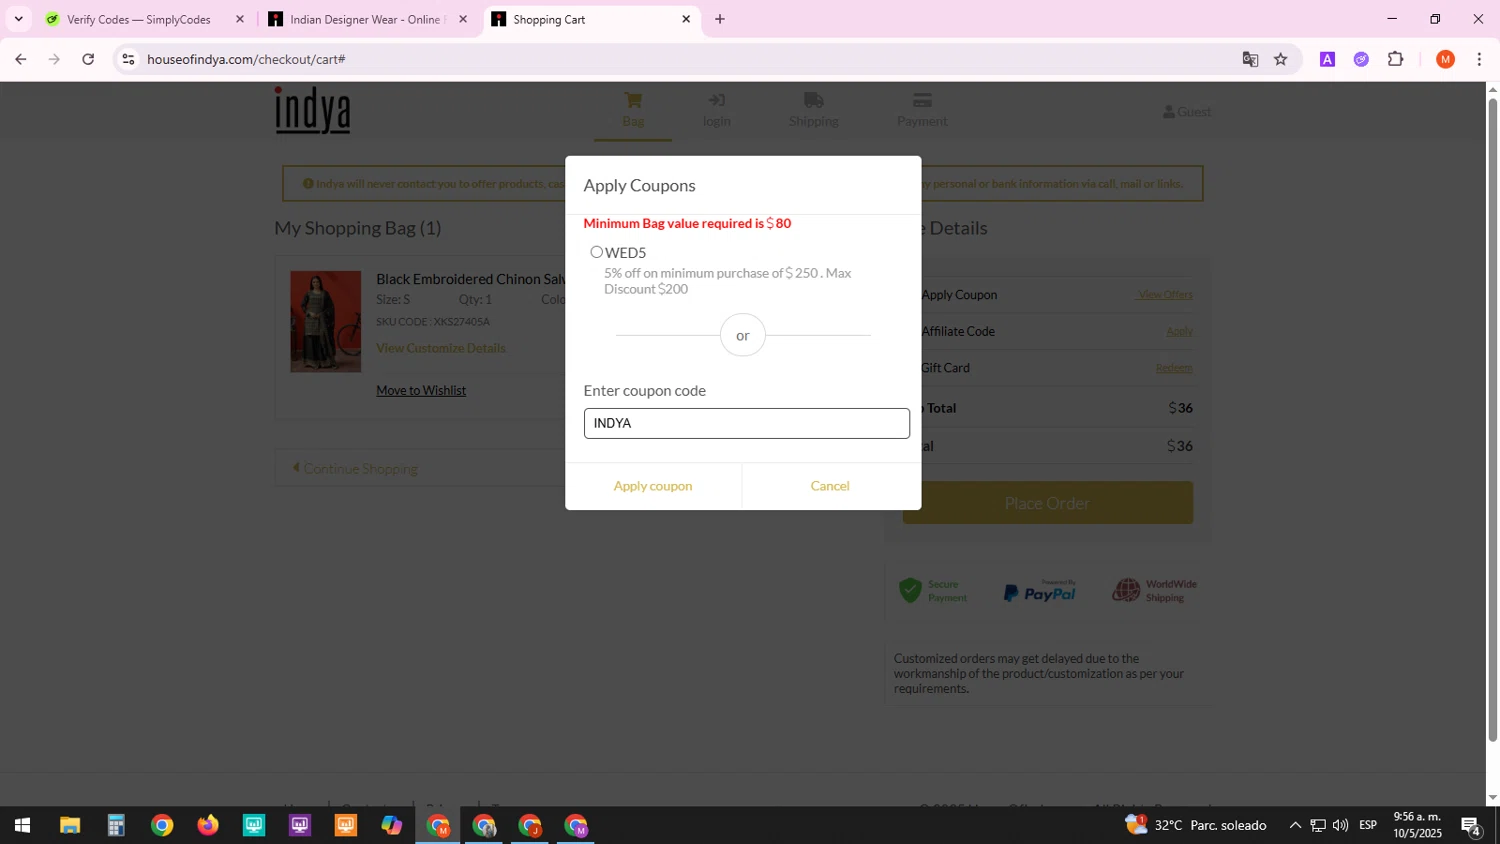Open the Extensions puzzle menu
The height and width of the screenshot is (844, 1500).
(x=1396, y=59)
